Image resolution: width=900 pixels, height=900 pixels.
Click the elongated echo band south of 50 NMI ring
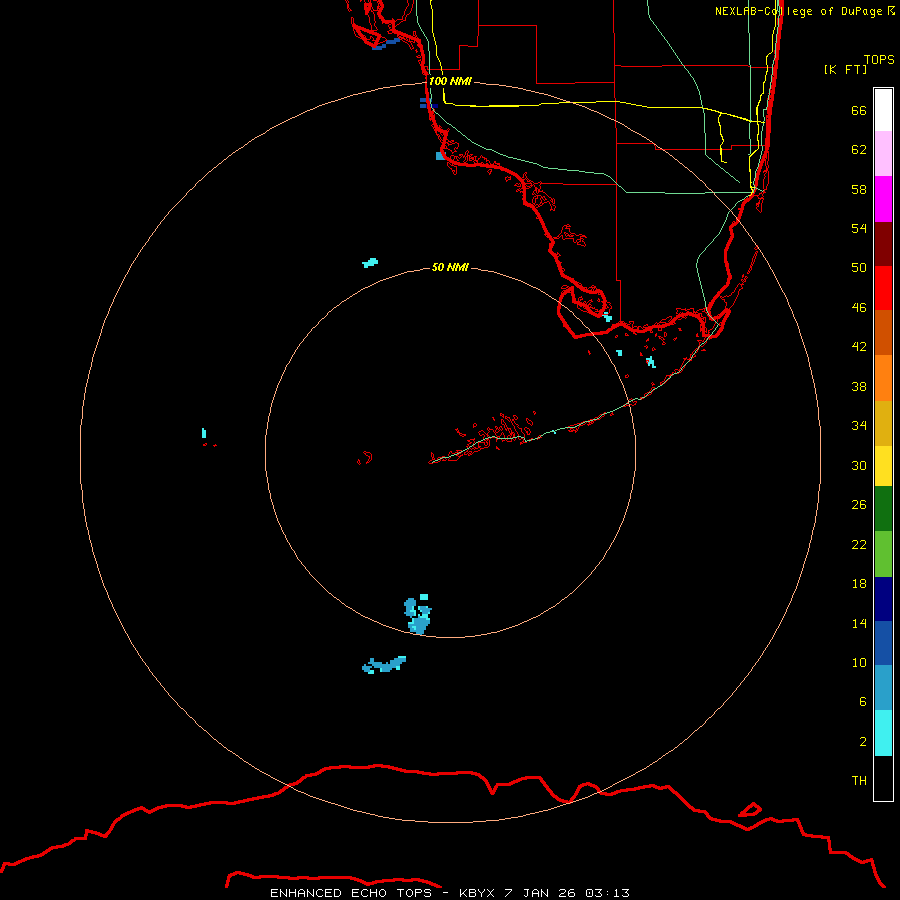tap(384, 665)
